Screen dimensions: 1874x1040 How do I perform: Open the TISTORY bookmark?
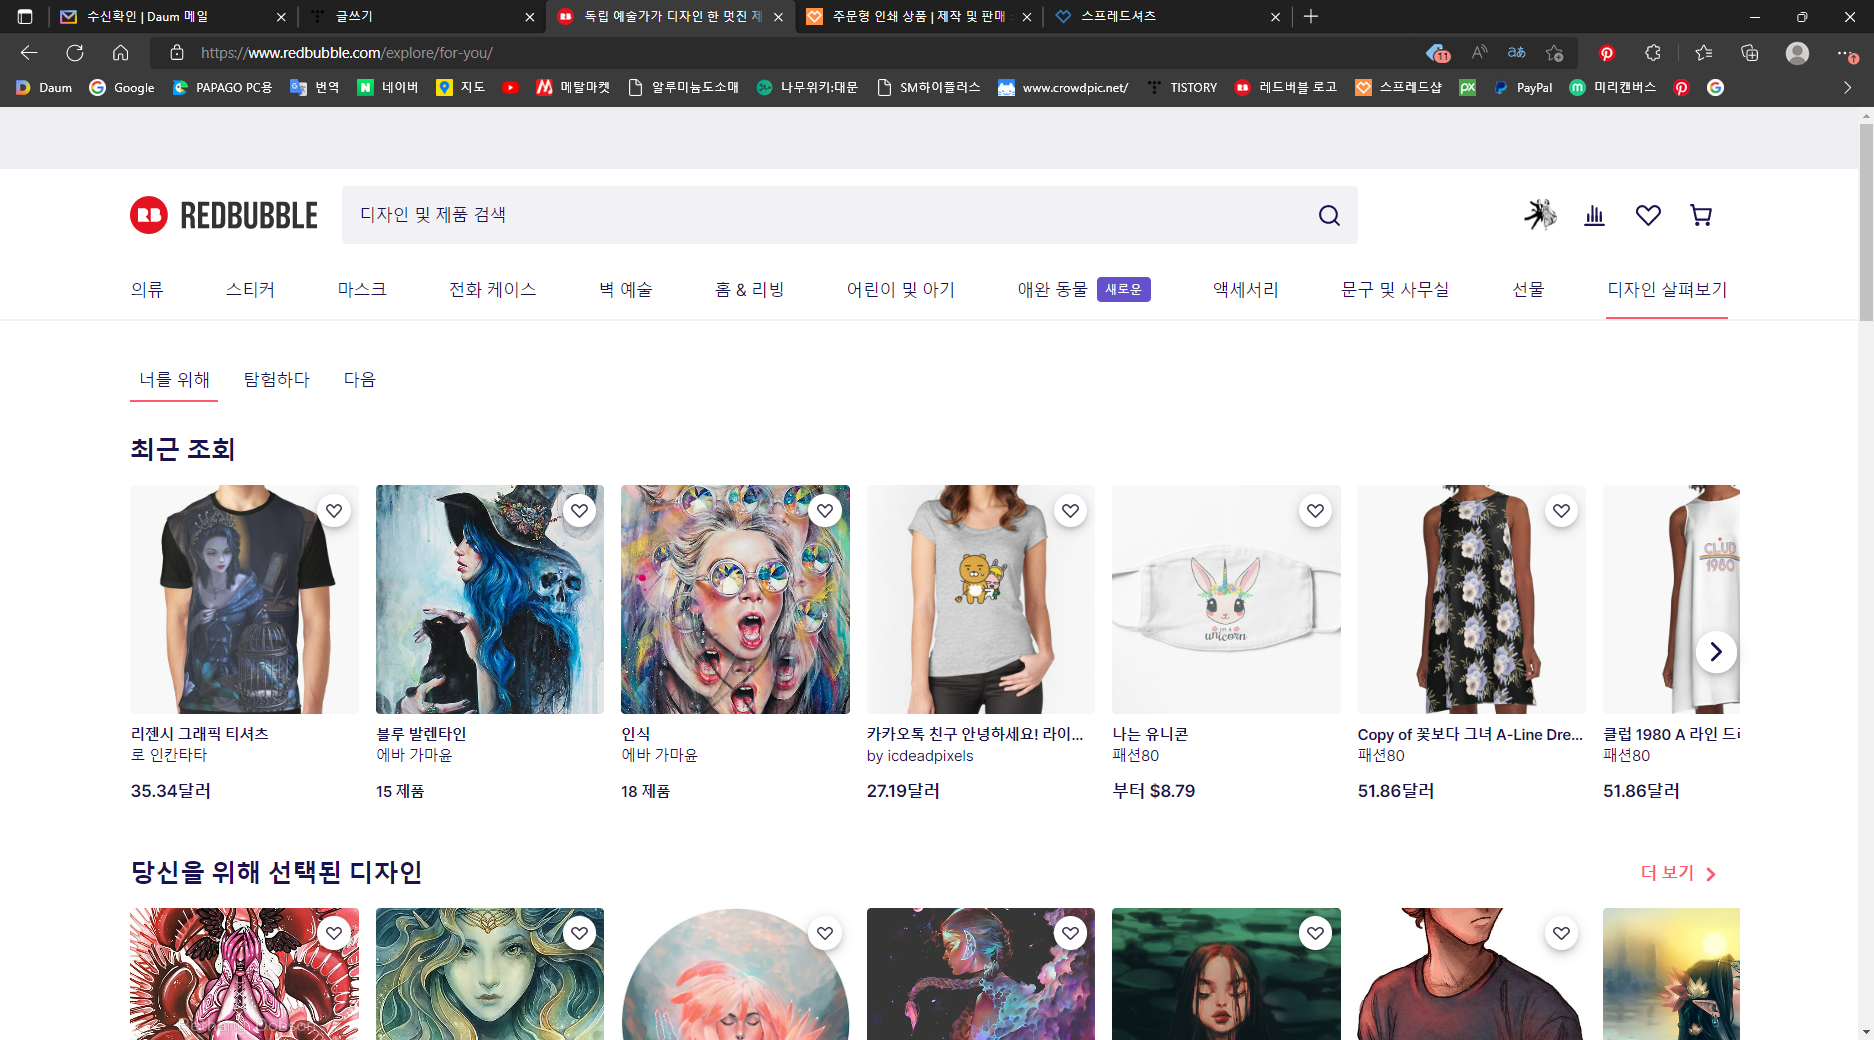tap(1182, 88)
